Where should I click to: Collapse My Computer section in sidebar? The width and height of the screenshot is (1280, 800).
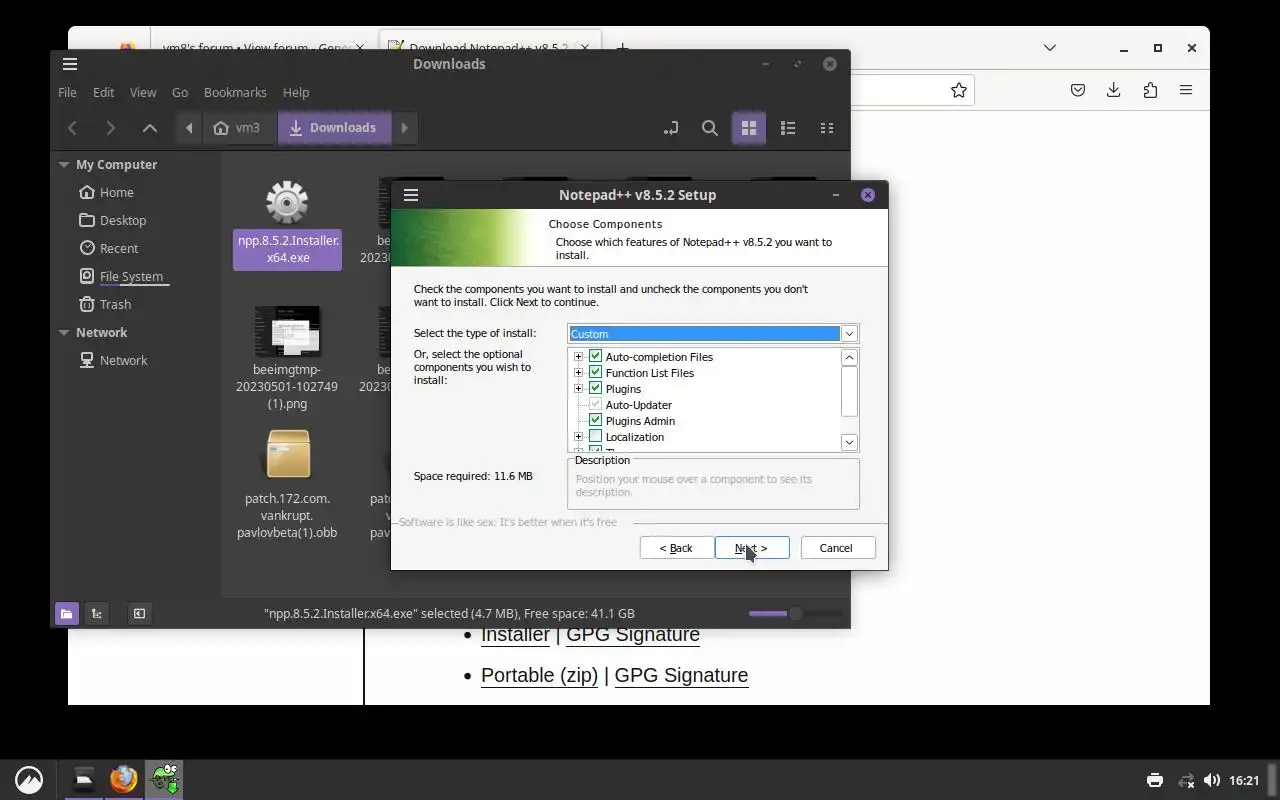click(x=64, y=164)
